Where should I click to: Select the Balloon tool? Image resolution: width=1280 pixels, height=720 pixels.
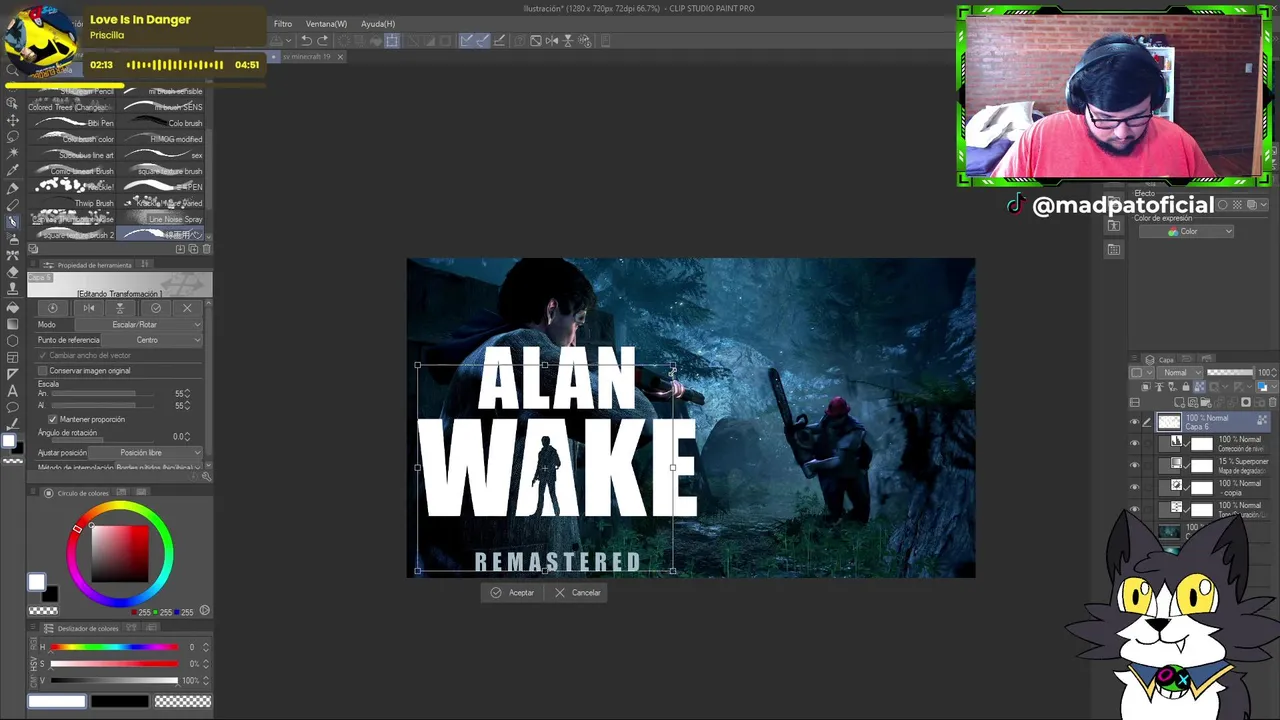12,409
